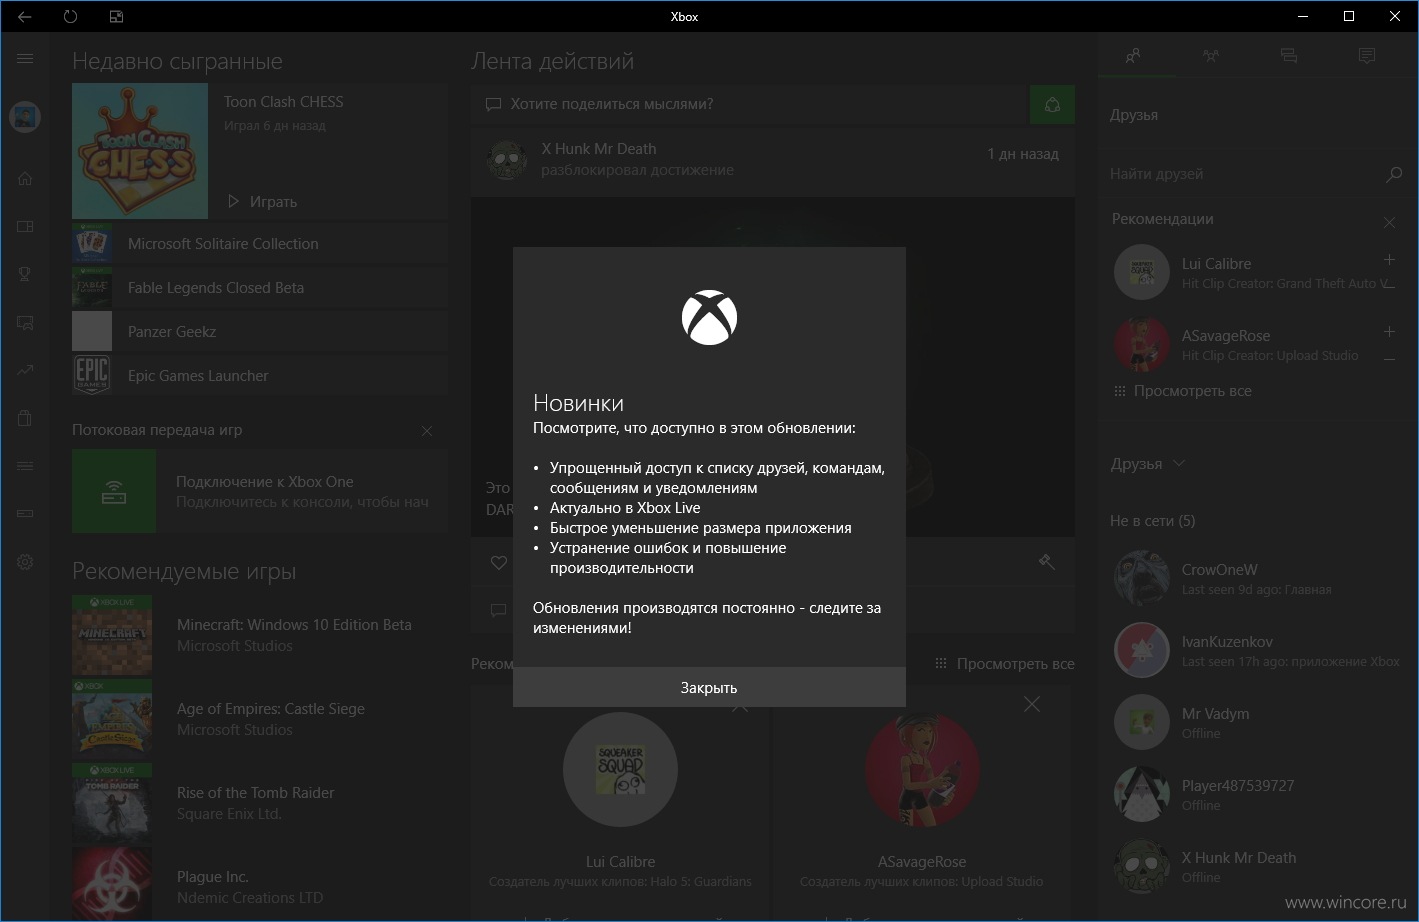Screen dimensions: 1419x922
Task: Open the Game DVR icon in the sidebar
Action: (25, 322)
